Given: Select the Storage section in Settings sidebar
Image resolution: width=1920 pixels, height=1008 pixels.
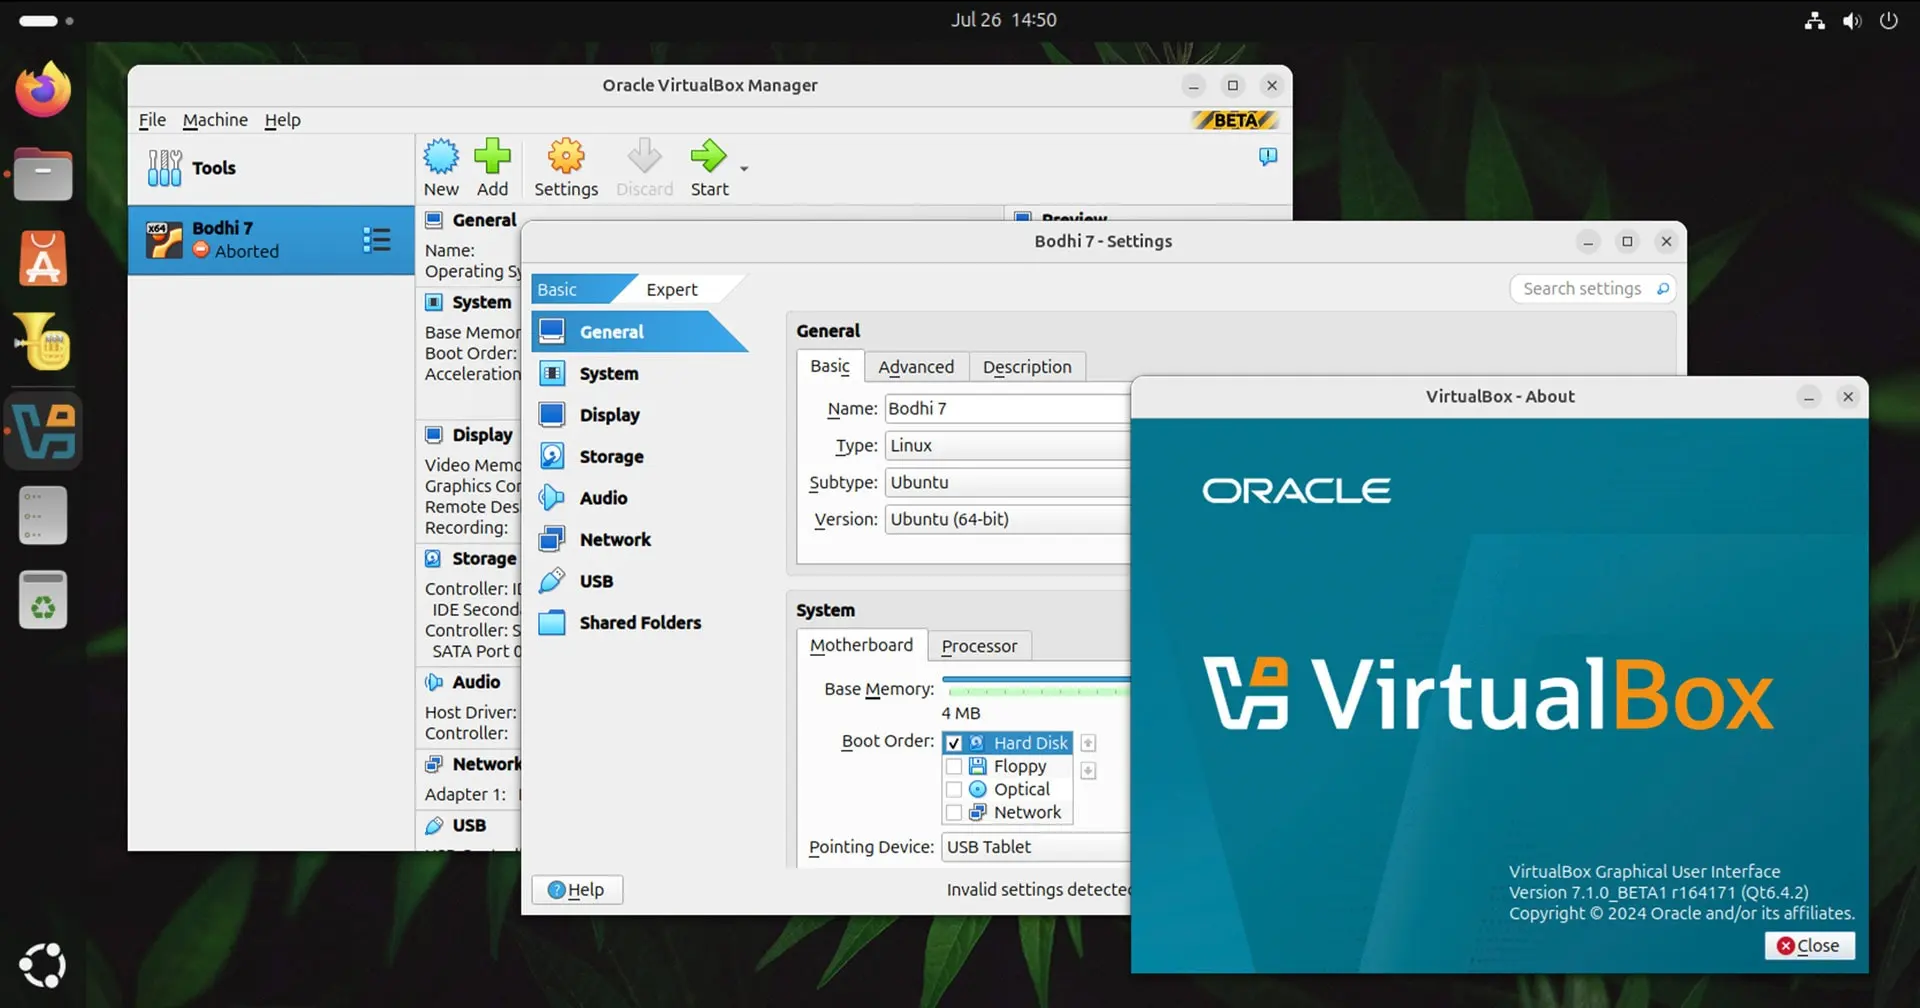Looking at the screenshot, I should 610,456.
